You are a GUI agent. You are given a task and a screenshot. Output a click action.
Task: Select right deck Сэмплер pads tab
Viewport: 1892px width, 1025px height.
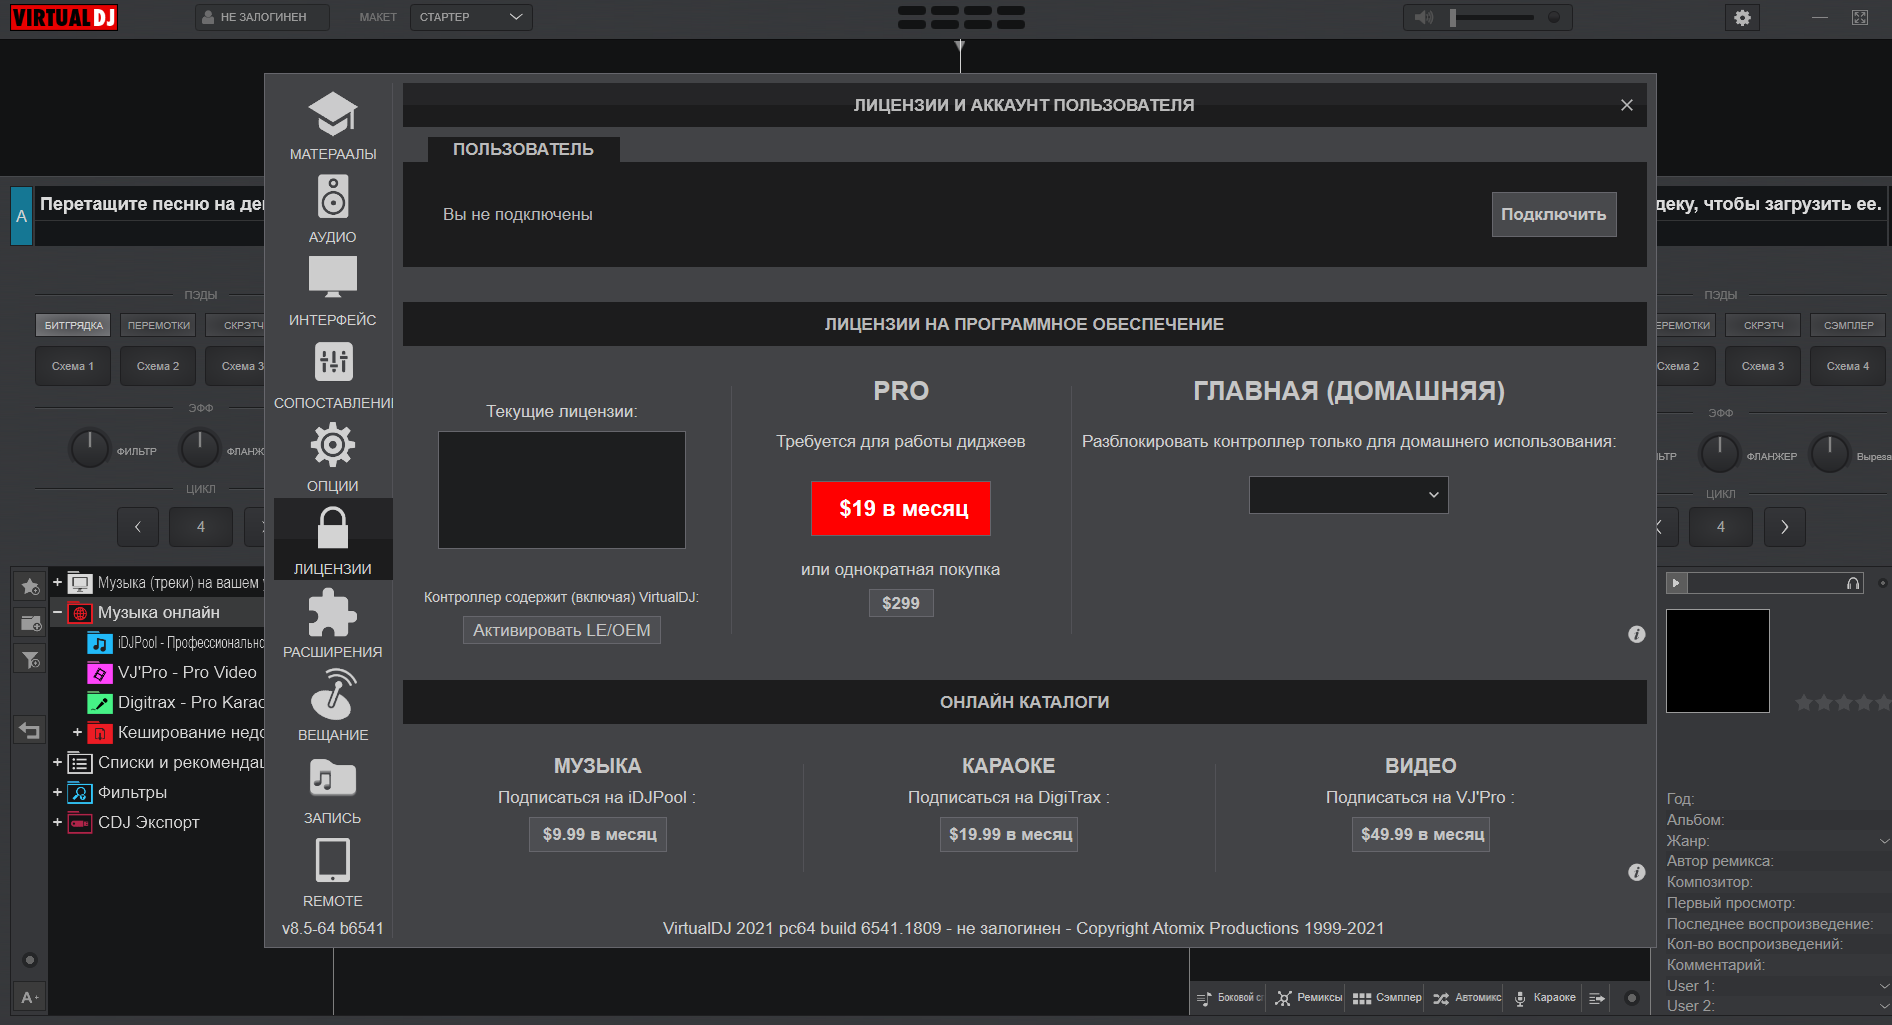coord(1848,325)
